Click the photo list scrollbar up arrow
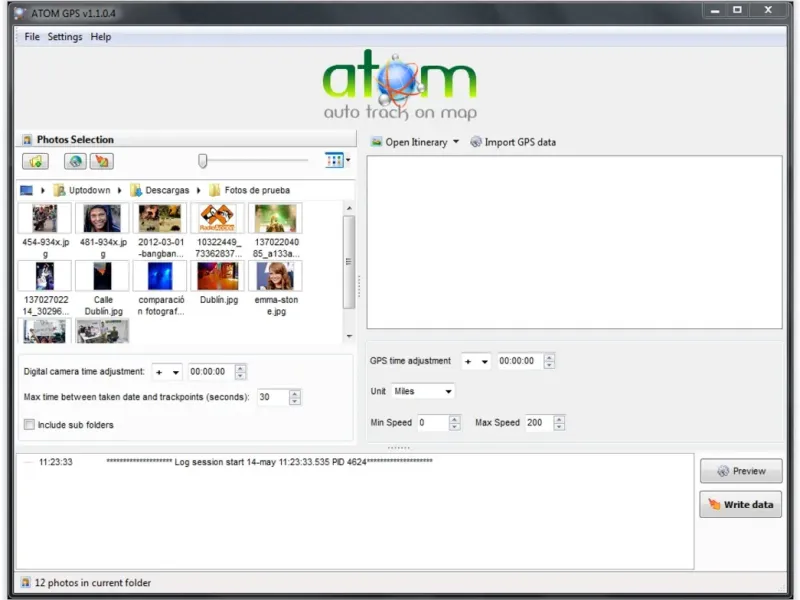Screen dimensions: 800x600 coord(349,208)
